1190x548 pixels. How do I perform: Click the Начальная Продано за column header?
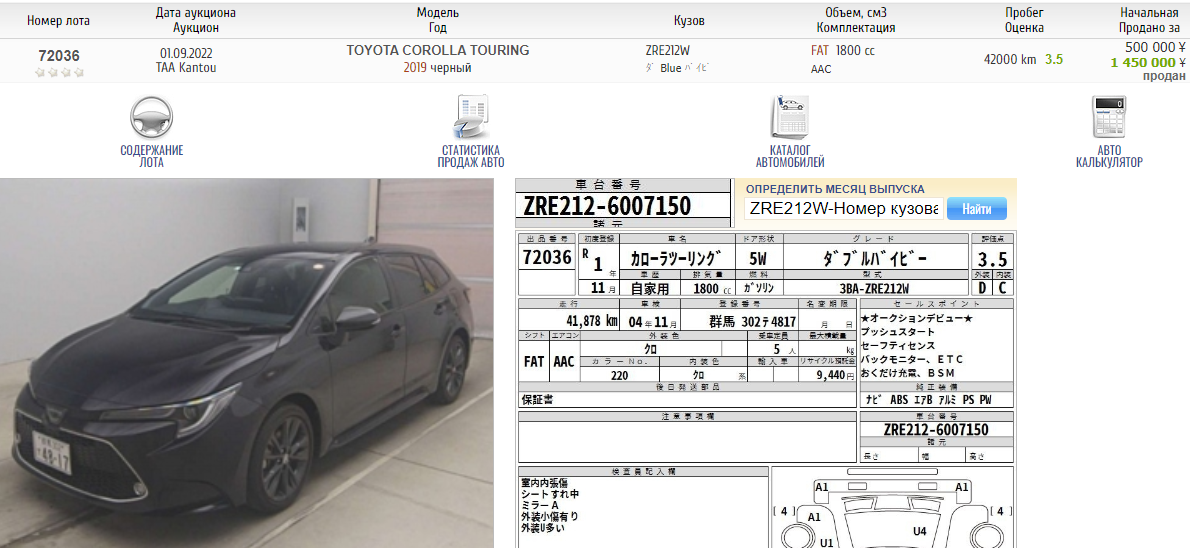pos(1150,20)
